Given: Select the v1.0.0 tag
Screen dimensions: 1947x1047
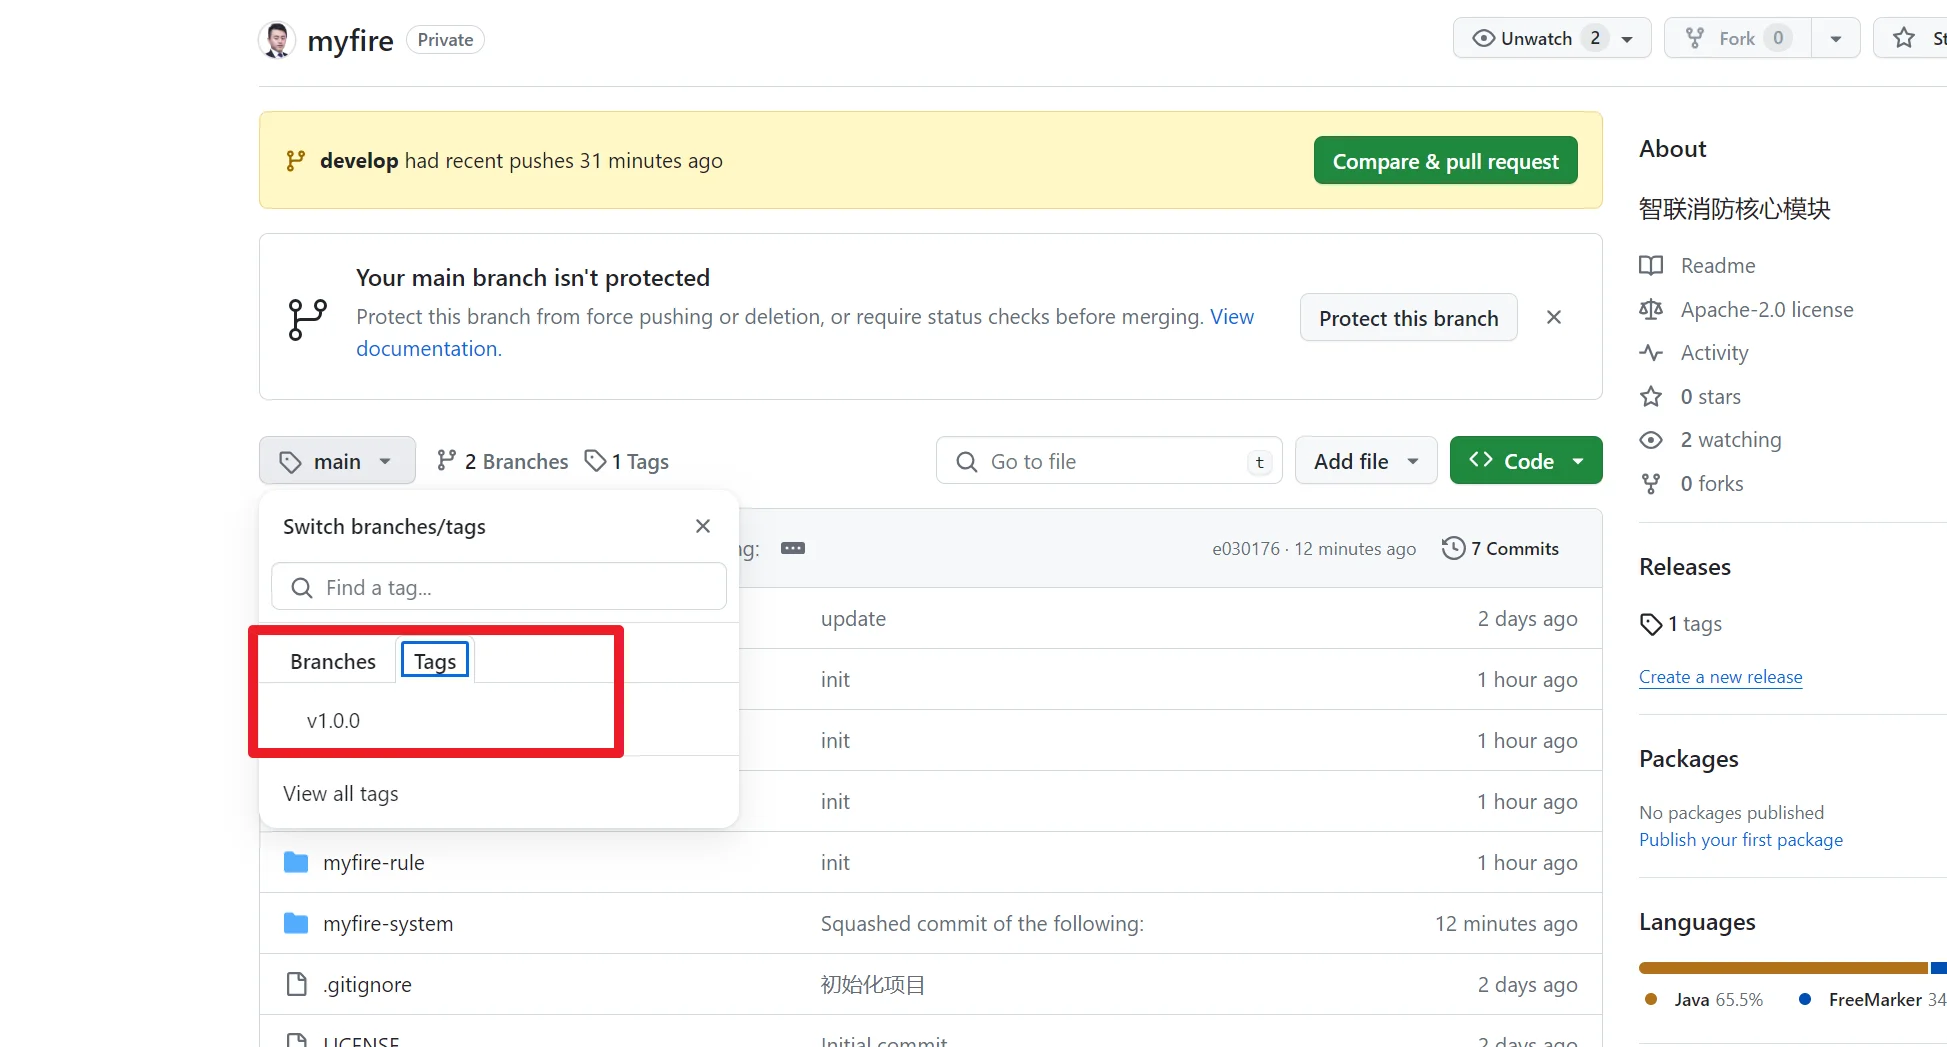Looking at the screenshot, I should click(334, 721).
